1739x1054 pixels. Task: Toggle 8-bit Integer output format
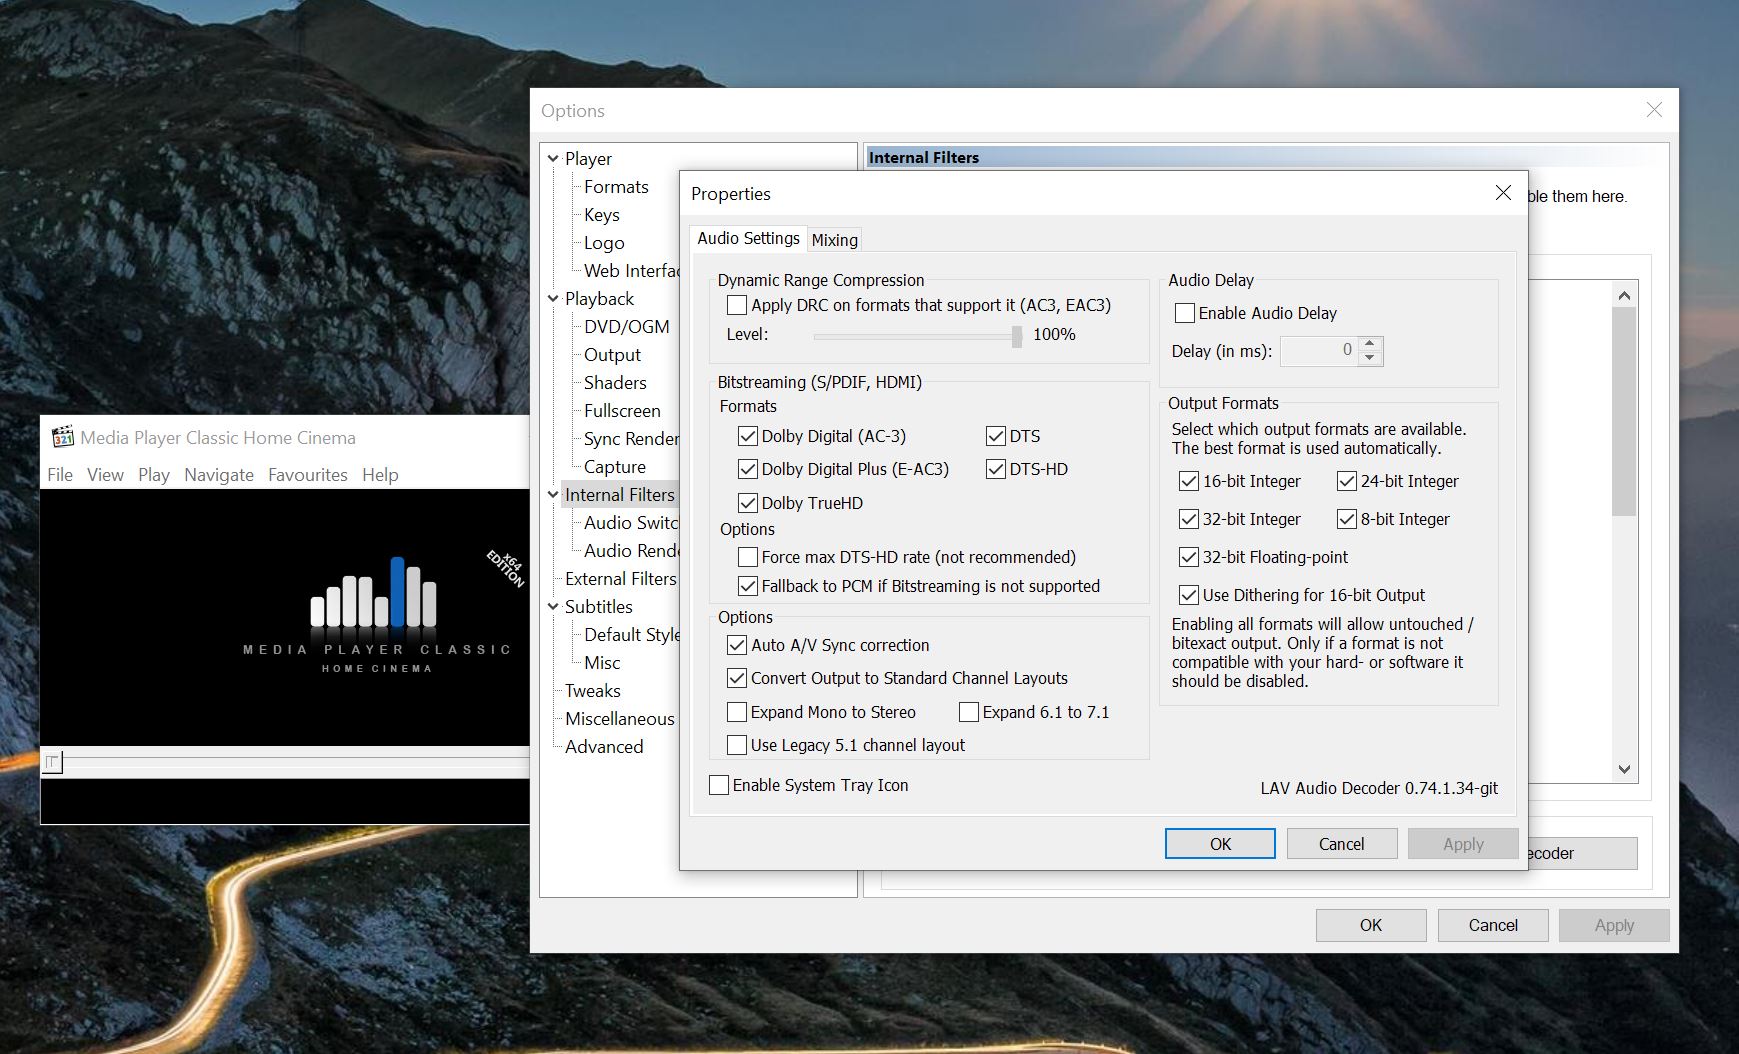coord(1347,519)
